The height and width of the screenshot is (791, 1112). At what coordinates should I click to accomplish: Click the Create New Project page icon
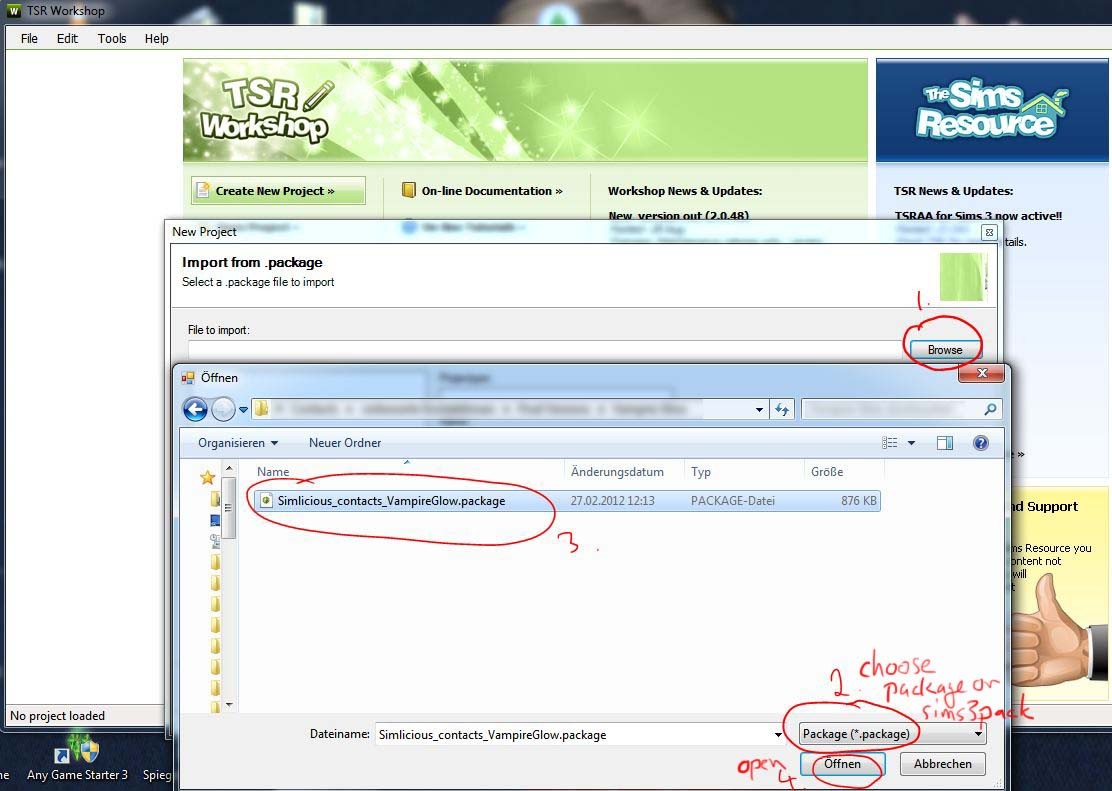[x=203, y=190]
